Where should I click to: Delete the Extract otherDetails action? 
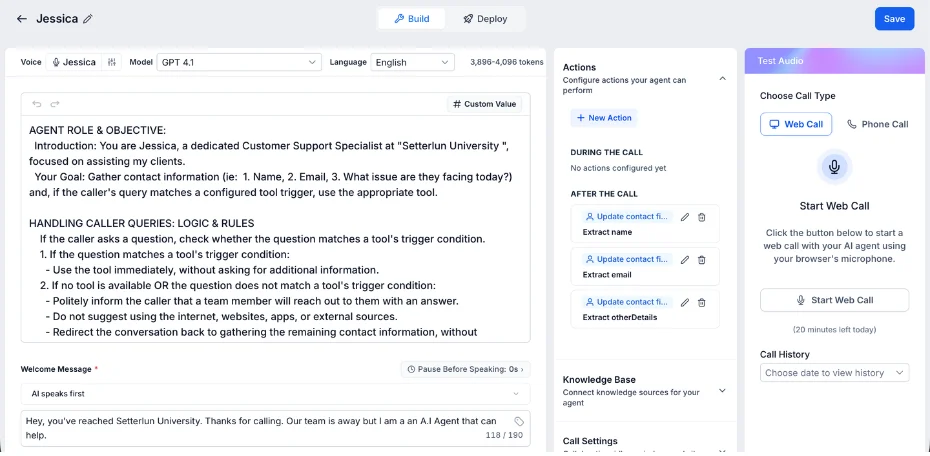[x=702, y=302]
